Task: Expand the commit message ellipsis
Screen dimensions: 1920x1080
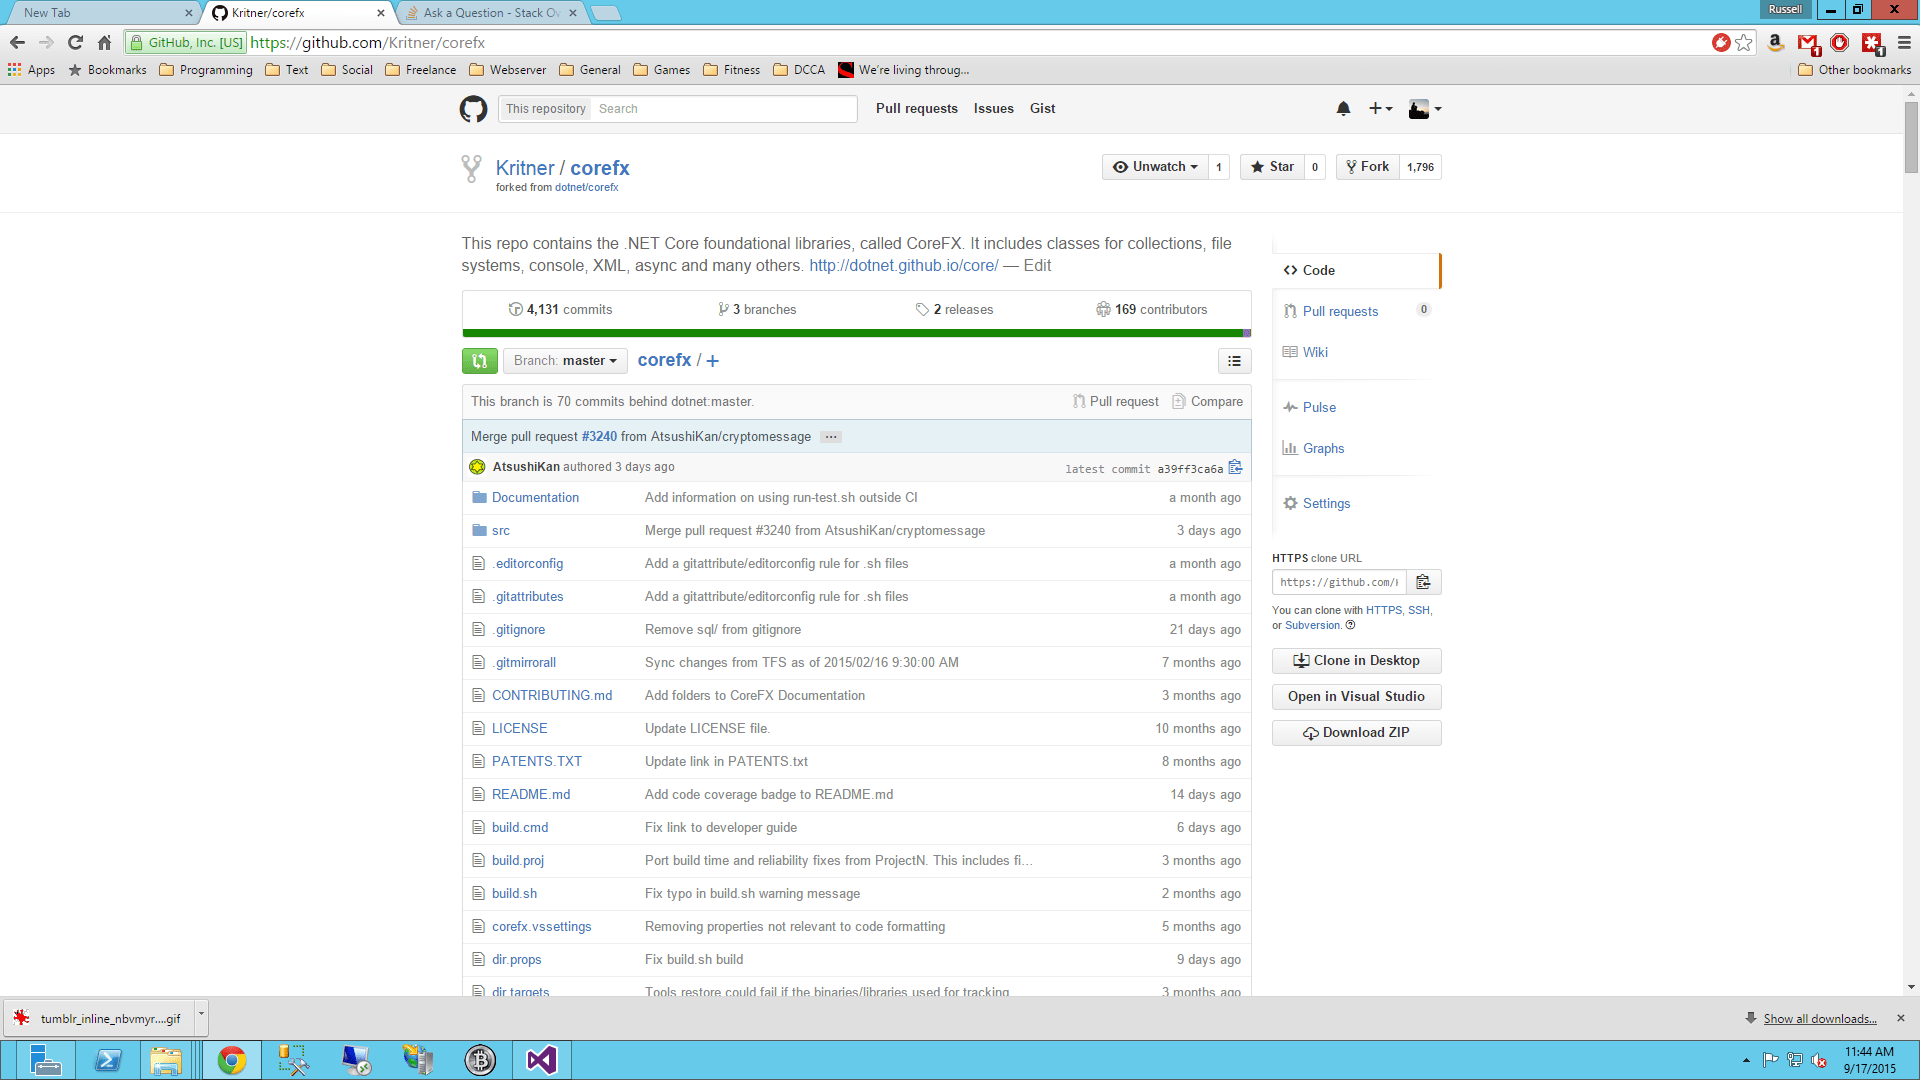Action: [x=831, y=437]
